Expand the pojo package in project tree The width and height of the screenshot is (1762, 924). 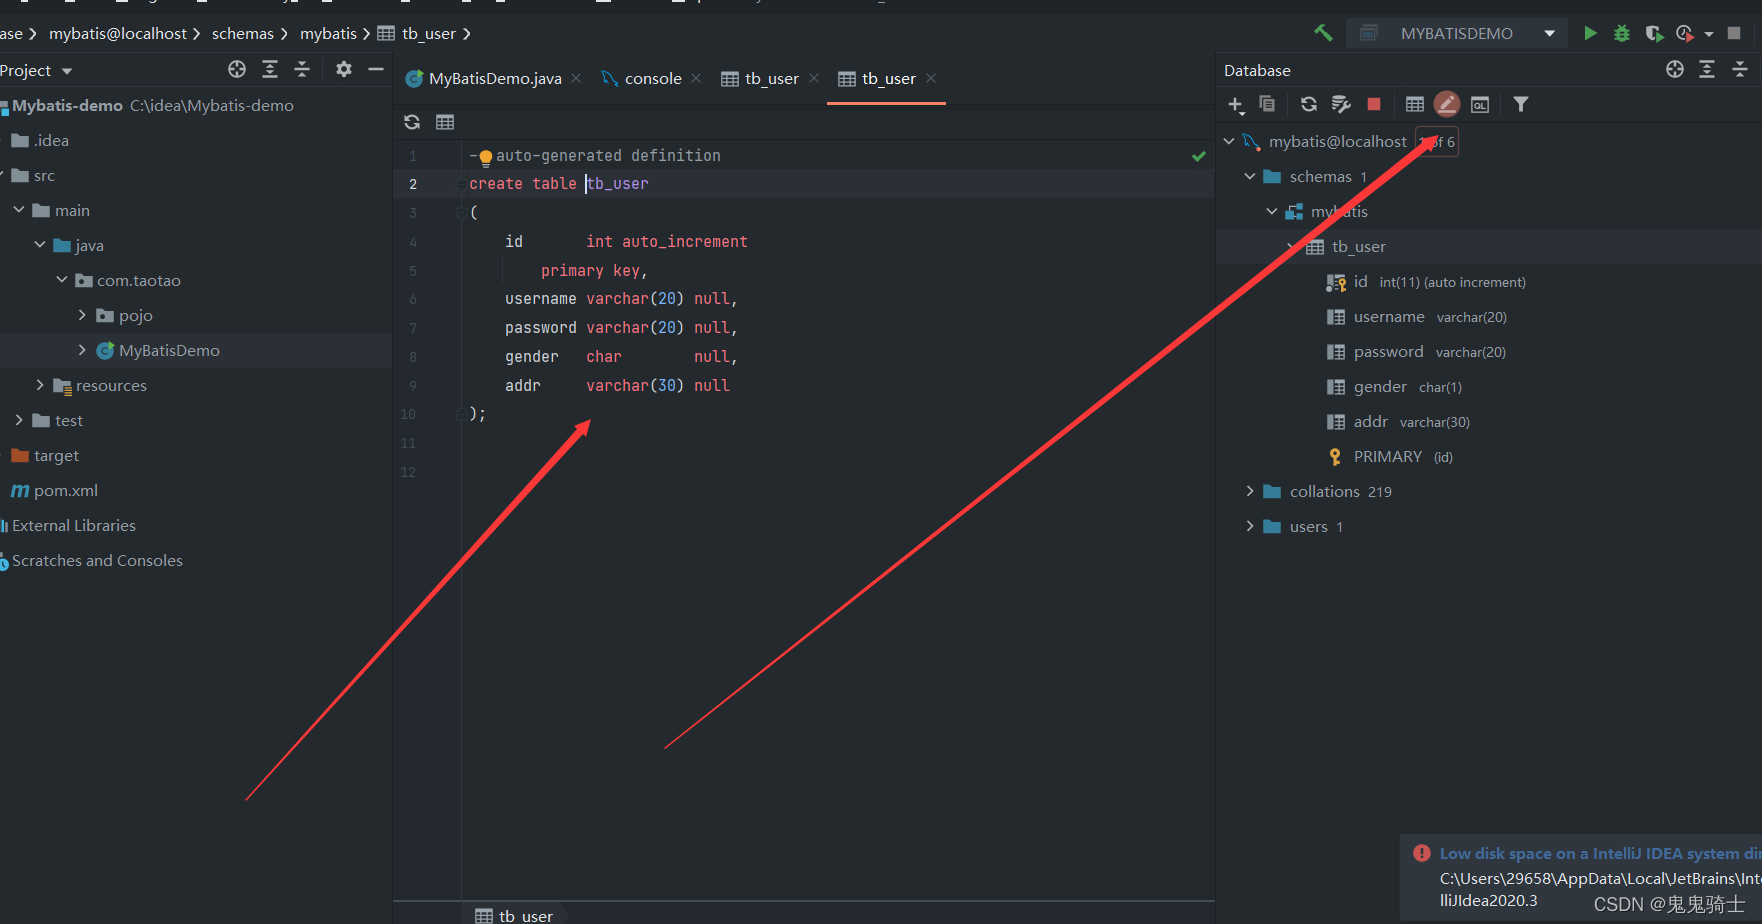tap(82, 315)
